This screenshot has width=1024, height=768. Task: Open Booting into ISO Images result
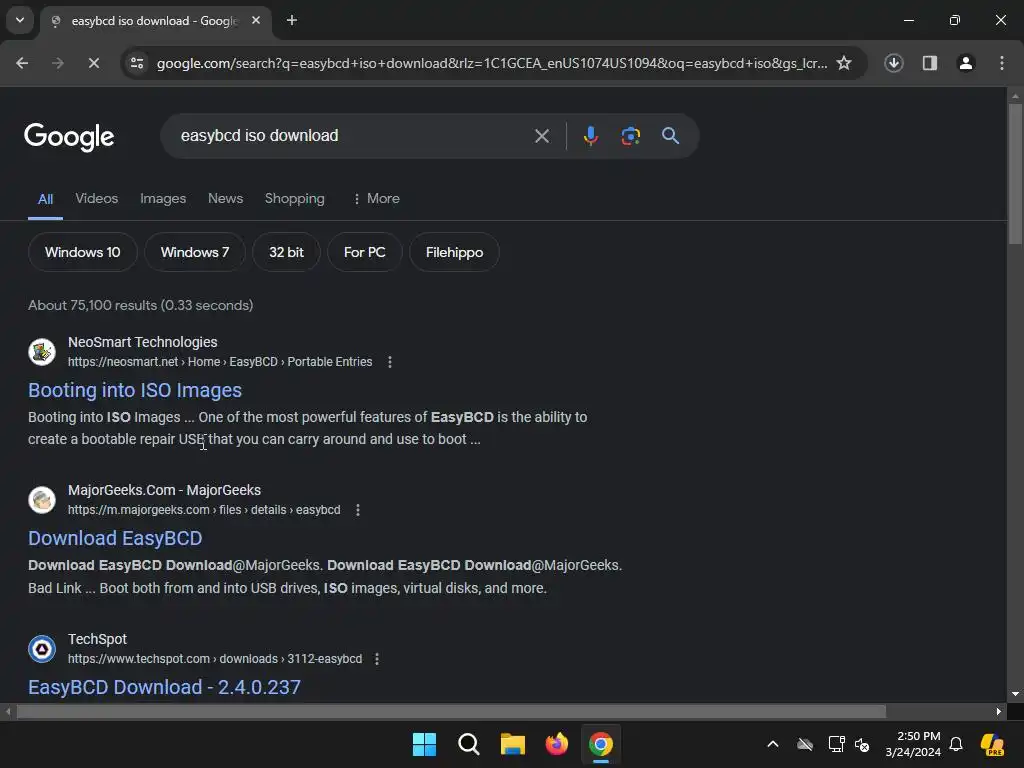click(135, 390)
